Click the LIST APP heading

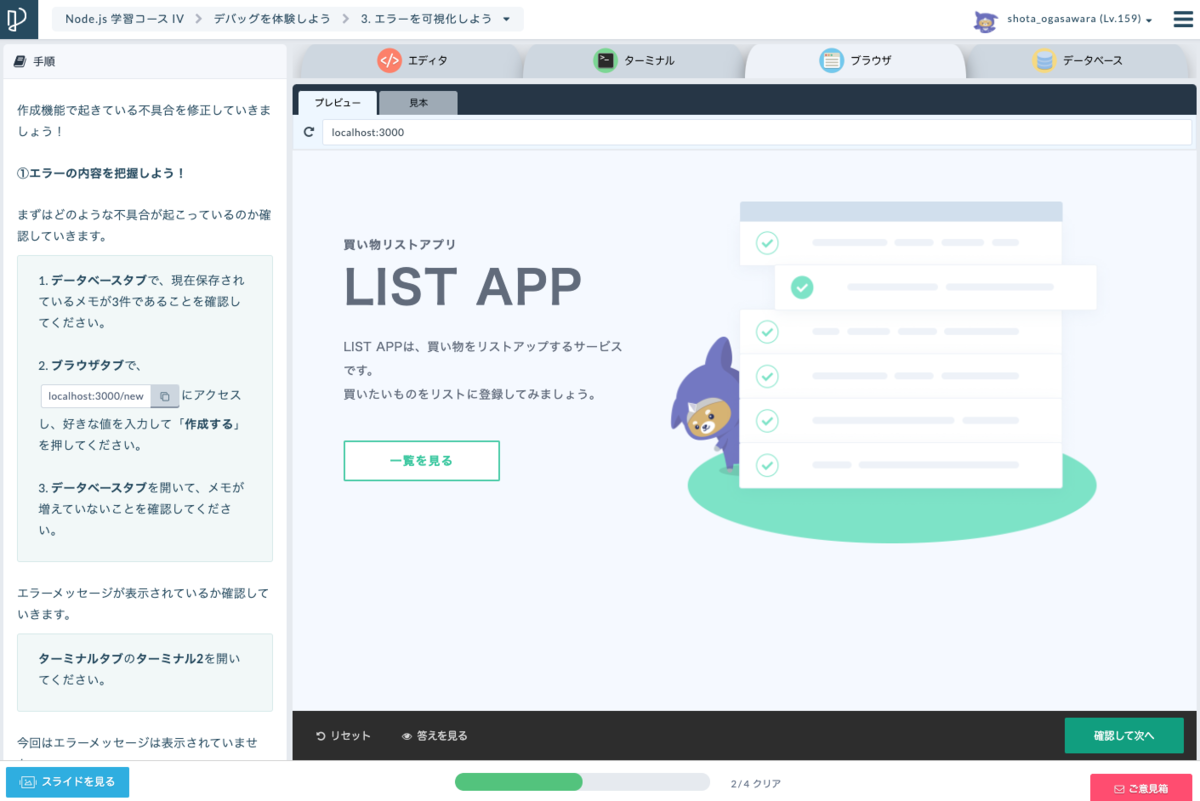(463, 288)
